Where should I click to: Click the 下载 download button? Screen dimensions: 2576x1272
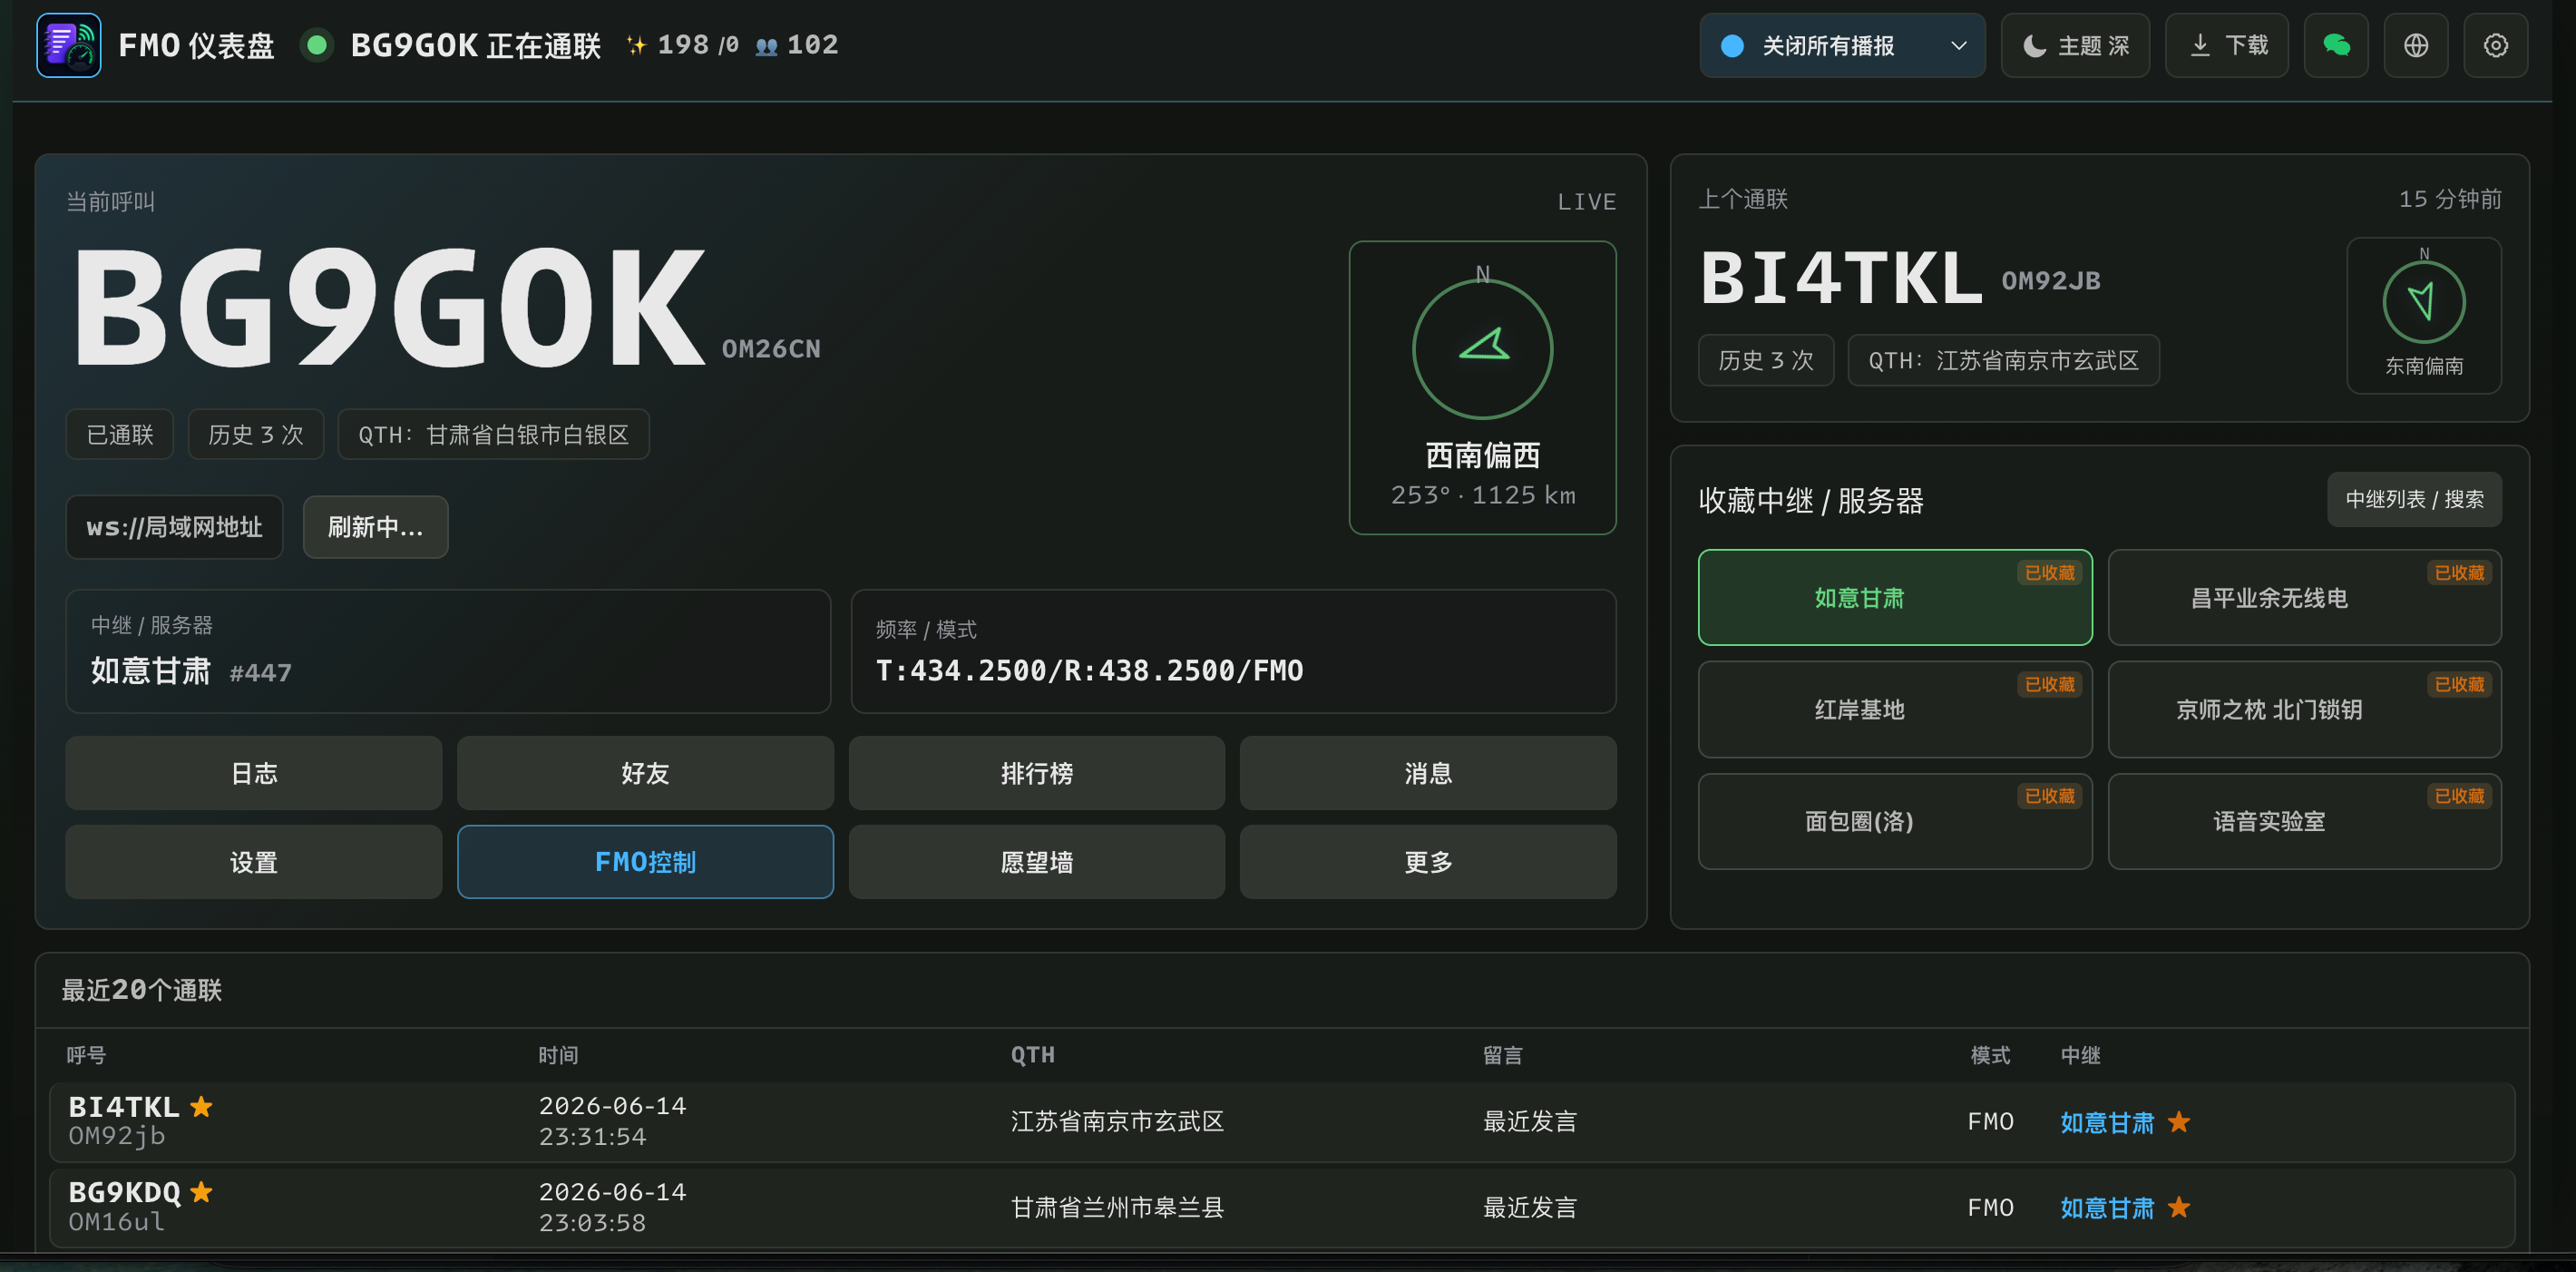2227,45
